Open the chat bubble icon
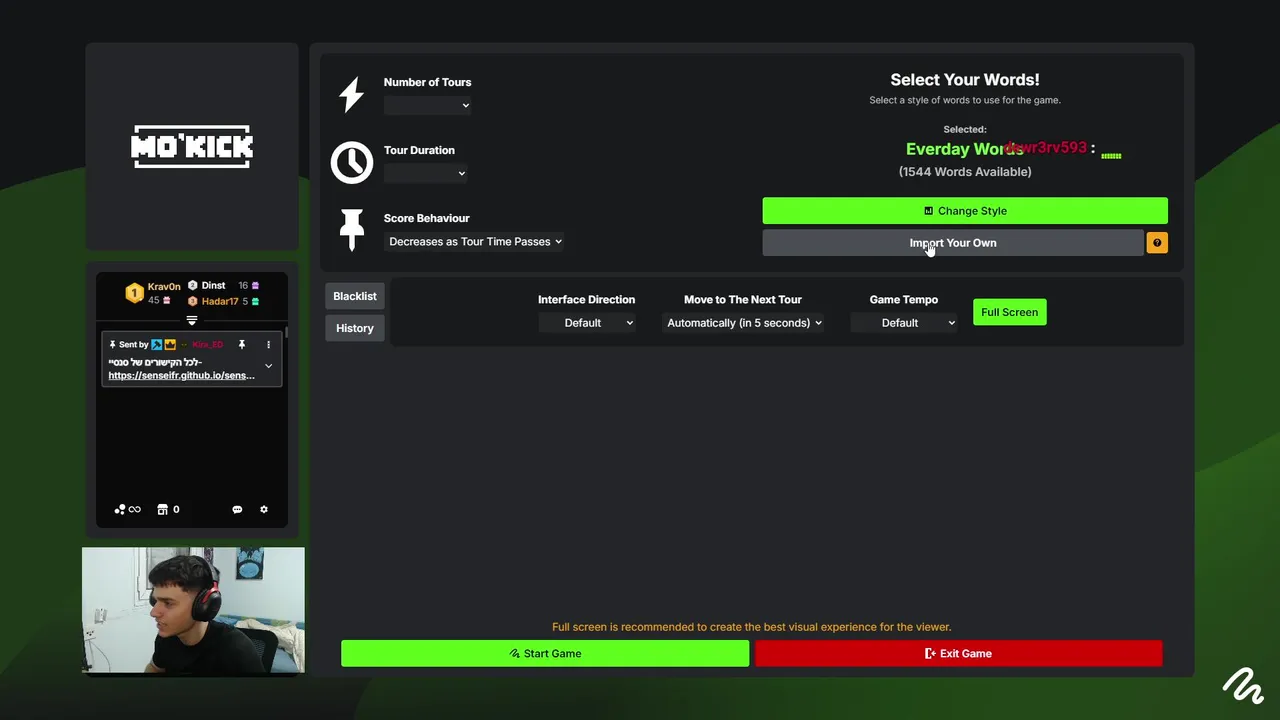 click(237, 510)
